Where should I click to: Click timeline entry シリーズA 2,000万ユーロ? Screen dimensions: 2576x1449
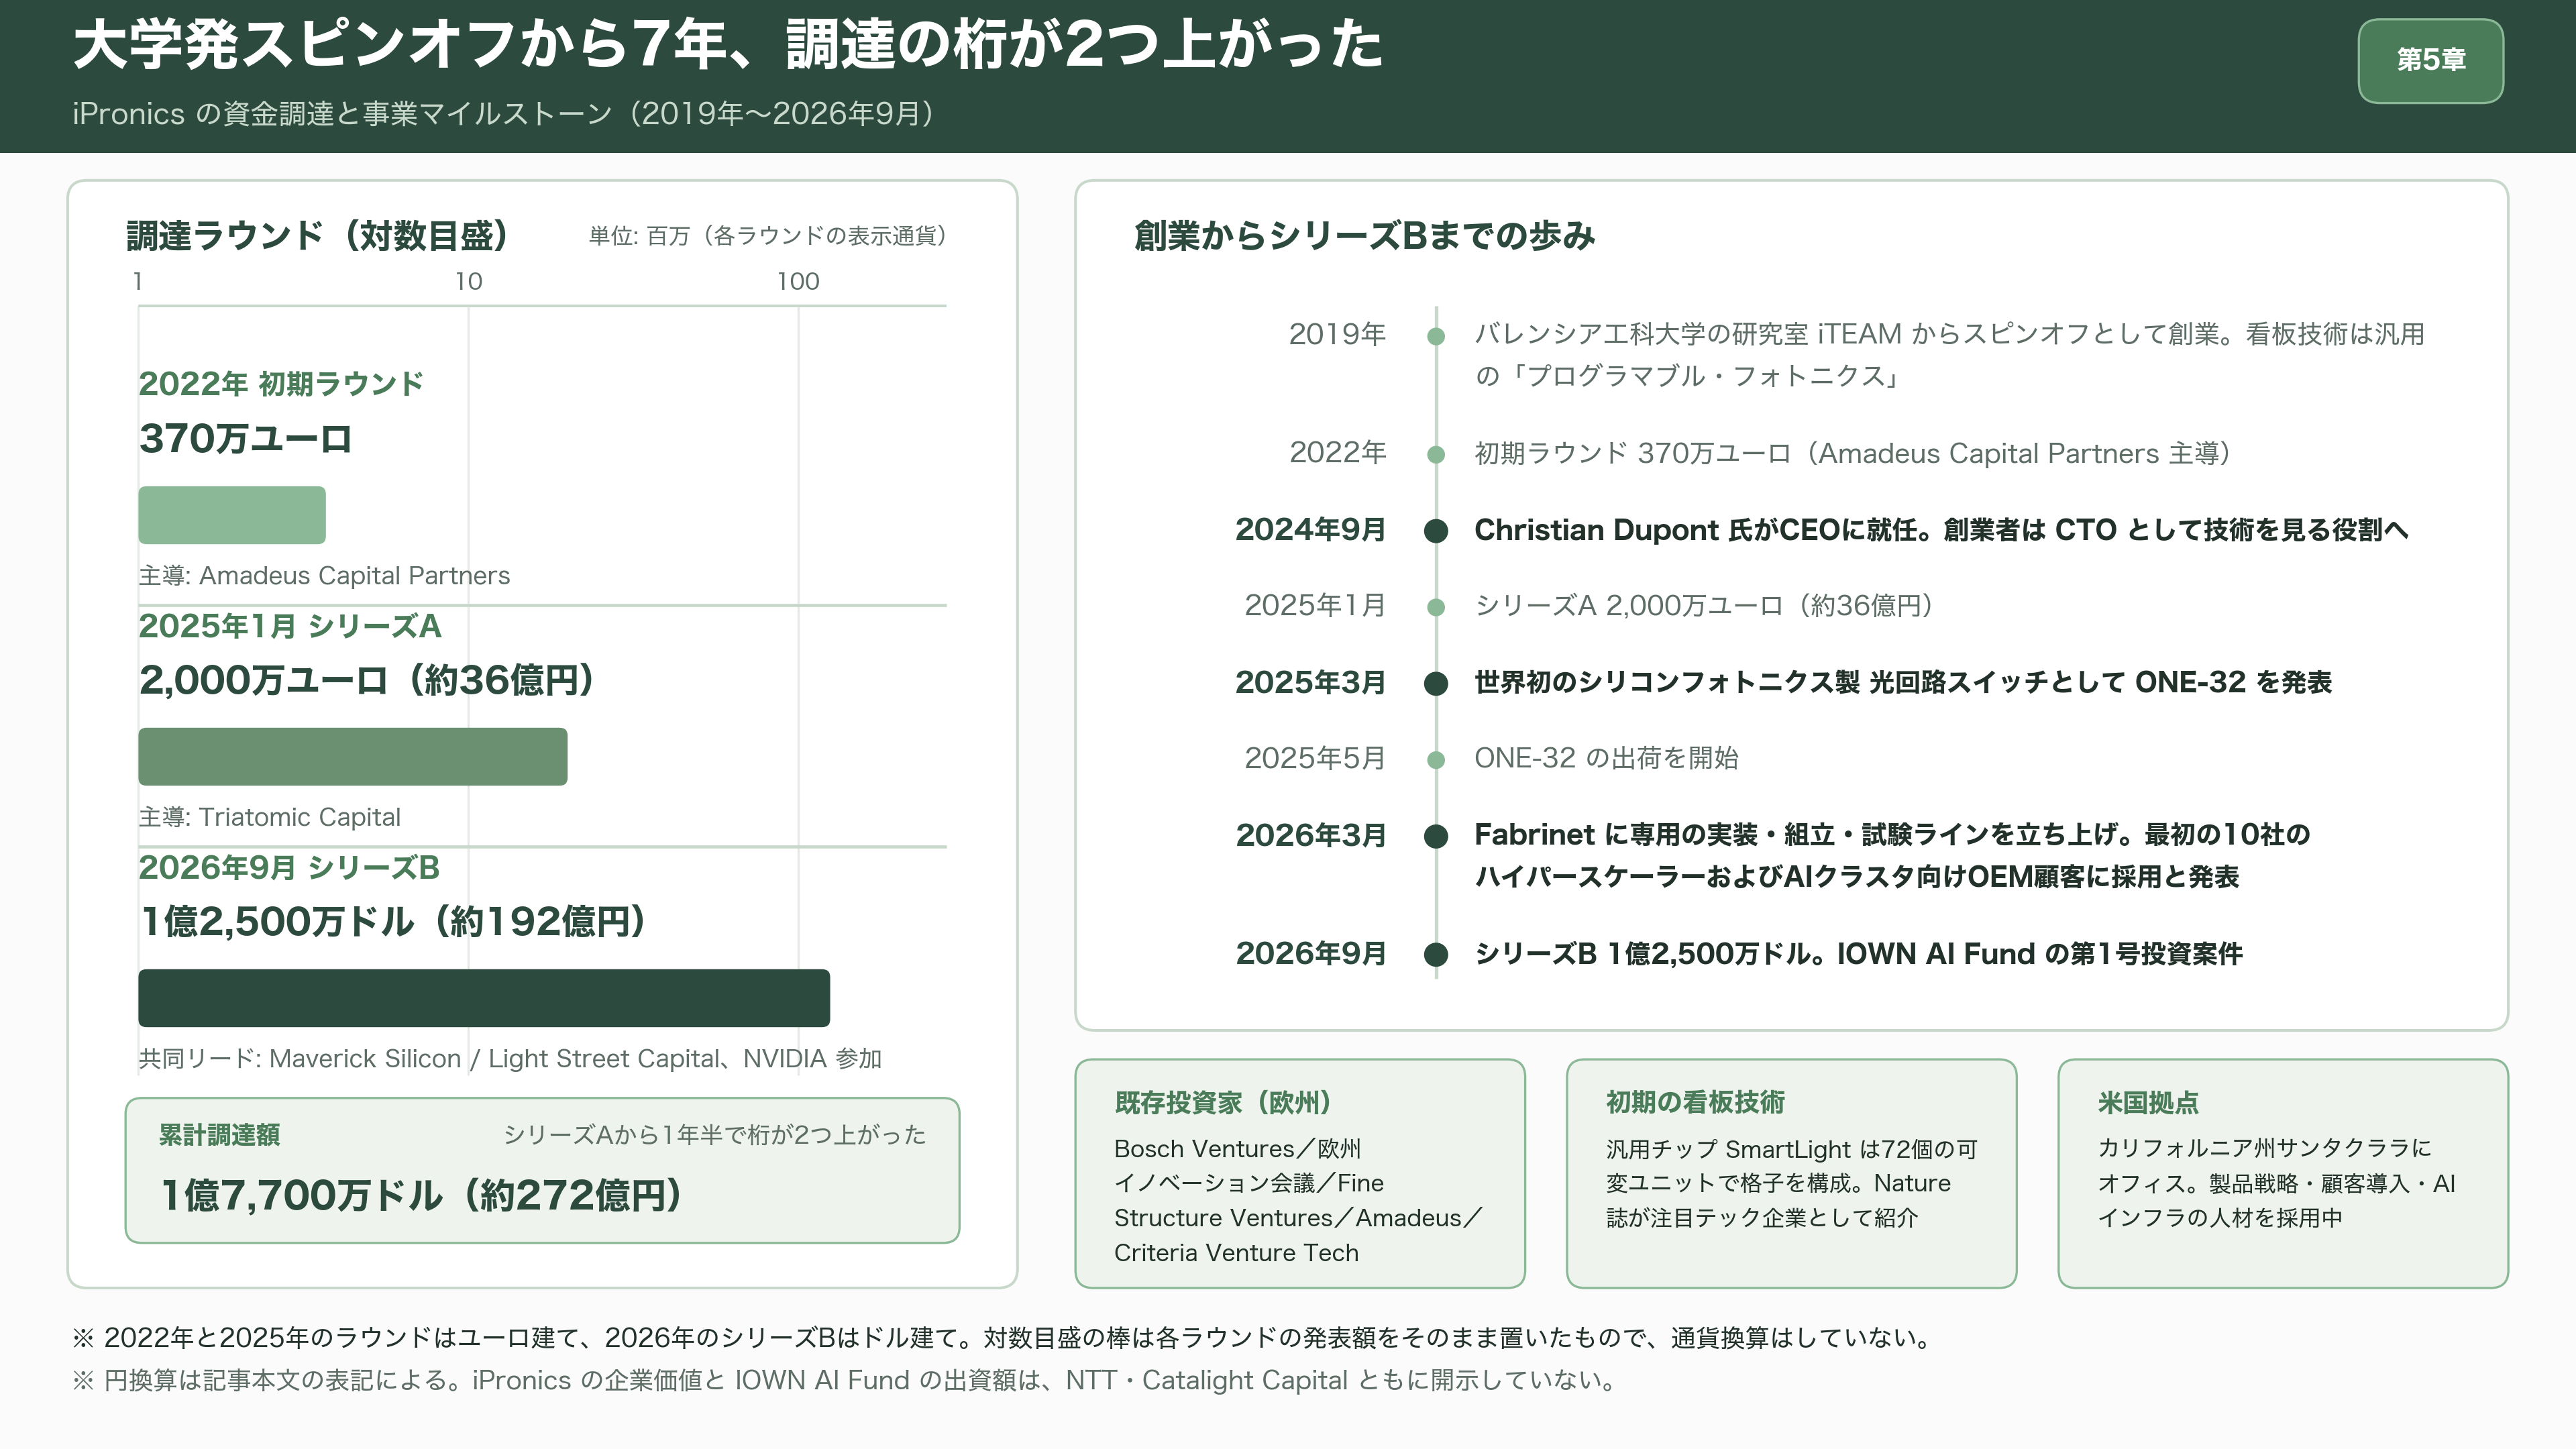1705,606
